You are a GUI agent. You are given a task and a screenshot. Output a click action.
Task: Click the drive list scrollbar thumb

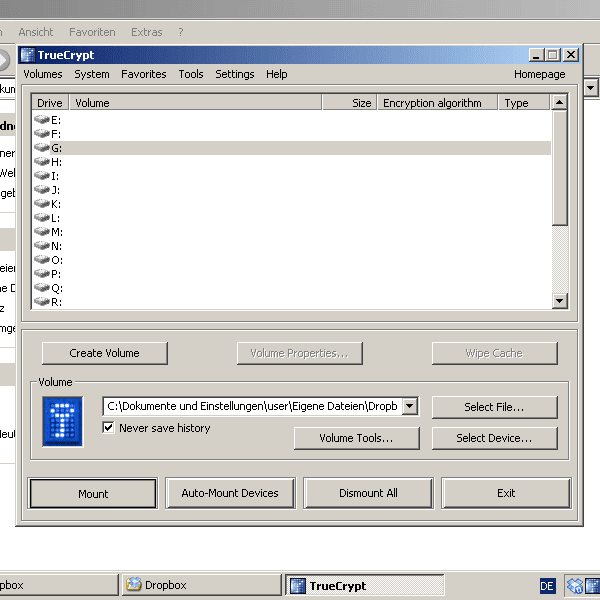click(559, 168)
